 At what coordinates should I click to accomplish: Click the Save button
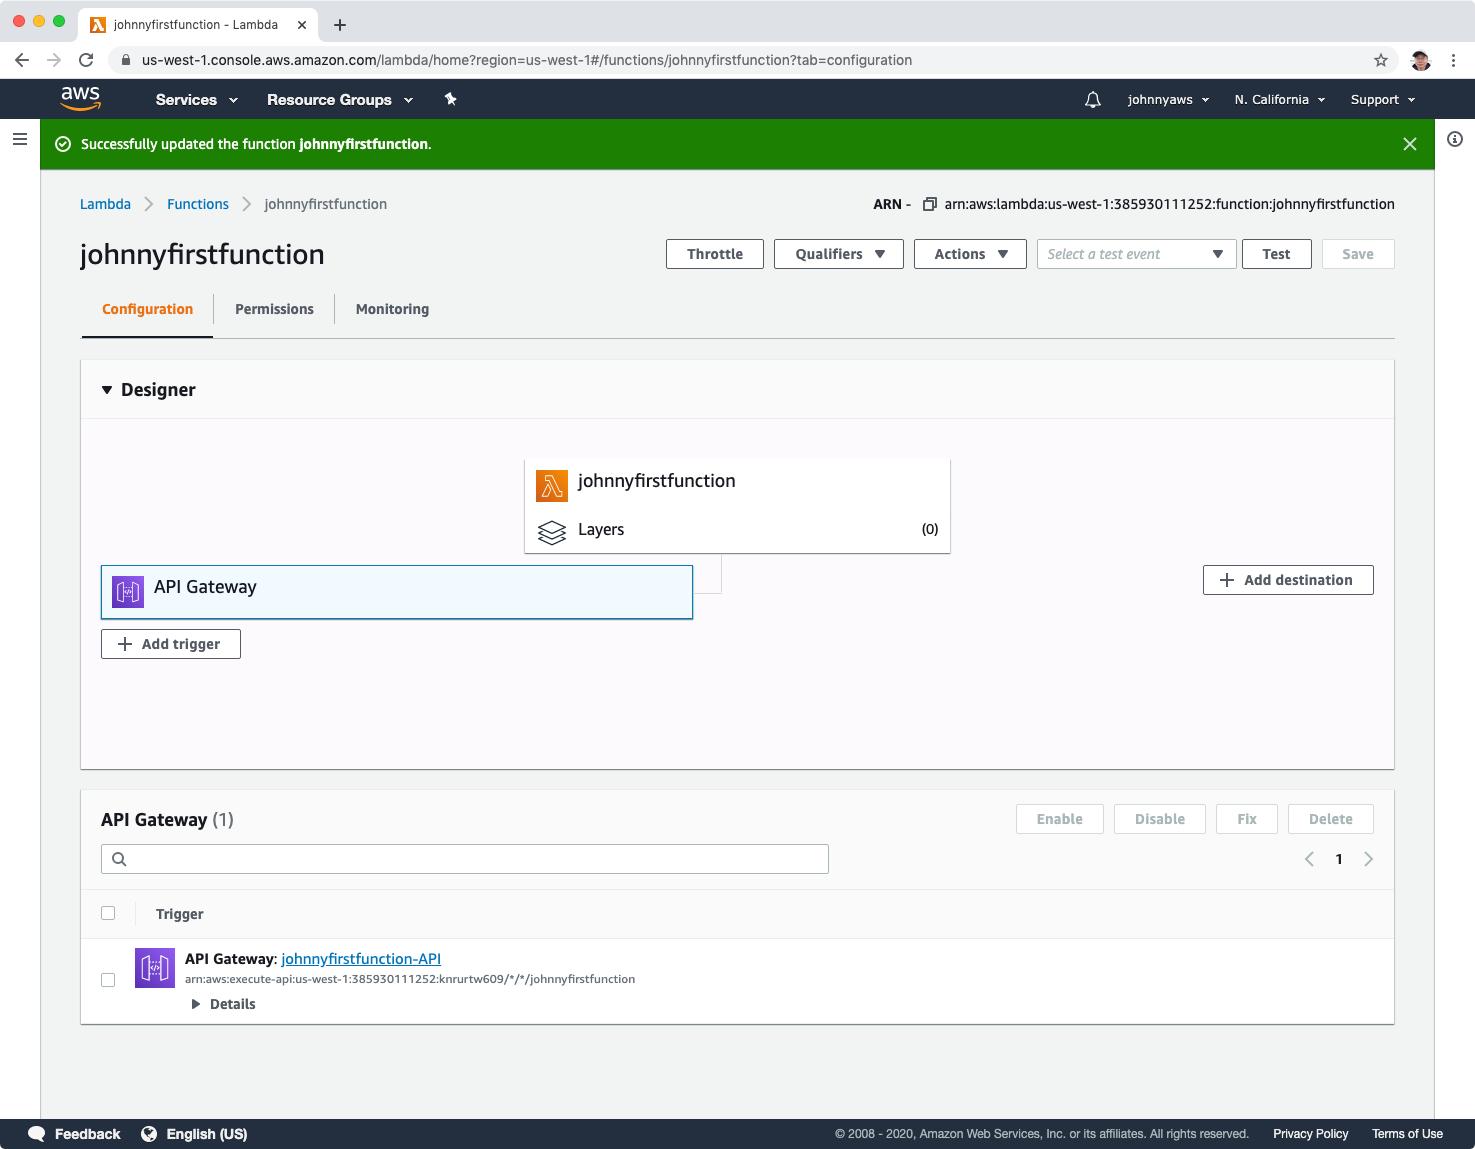tap(1358, 254)
